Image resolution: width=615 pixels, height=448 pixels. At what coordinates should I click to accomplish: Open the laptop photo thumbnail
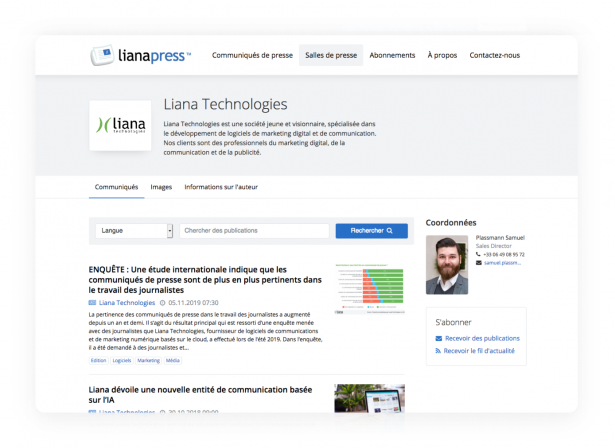tap(369, 398)
